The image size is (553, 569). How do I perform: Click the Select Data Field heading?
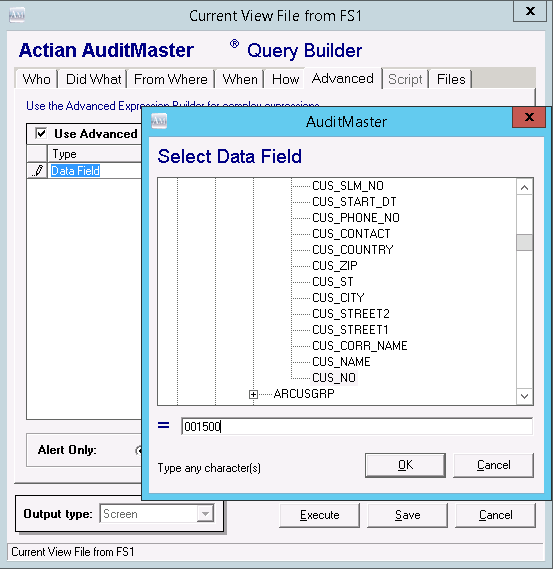230,156
